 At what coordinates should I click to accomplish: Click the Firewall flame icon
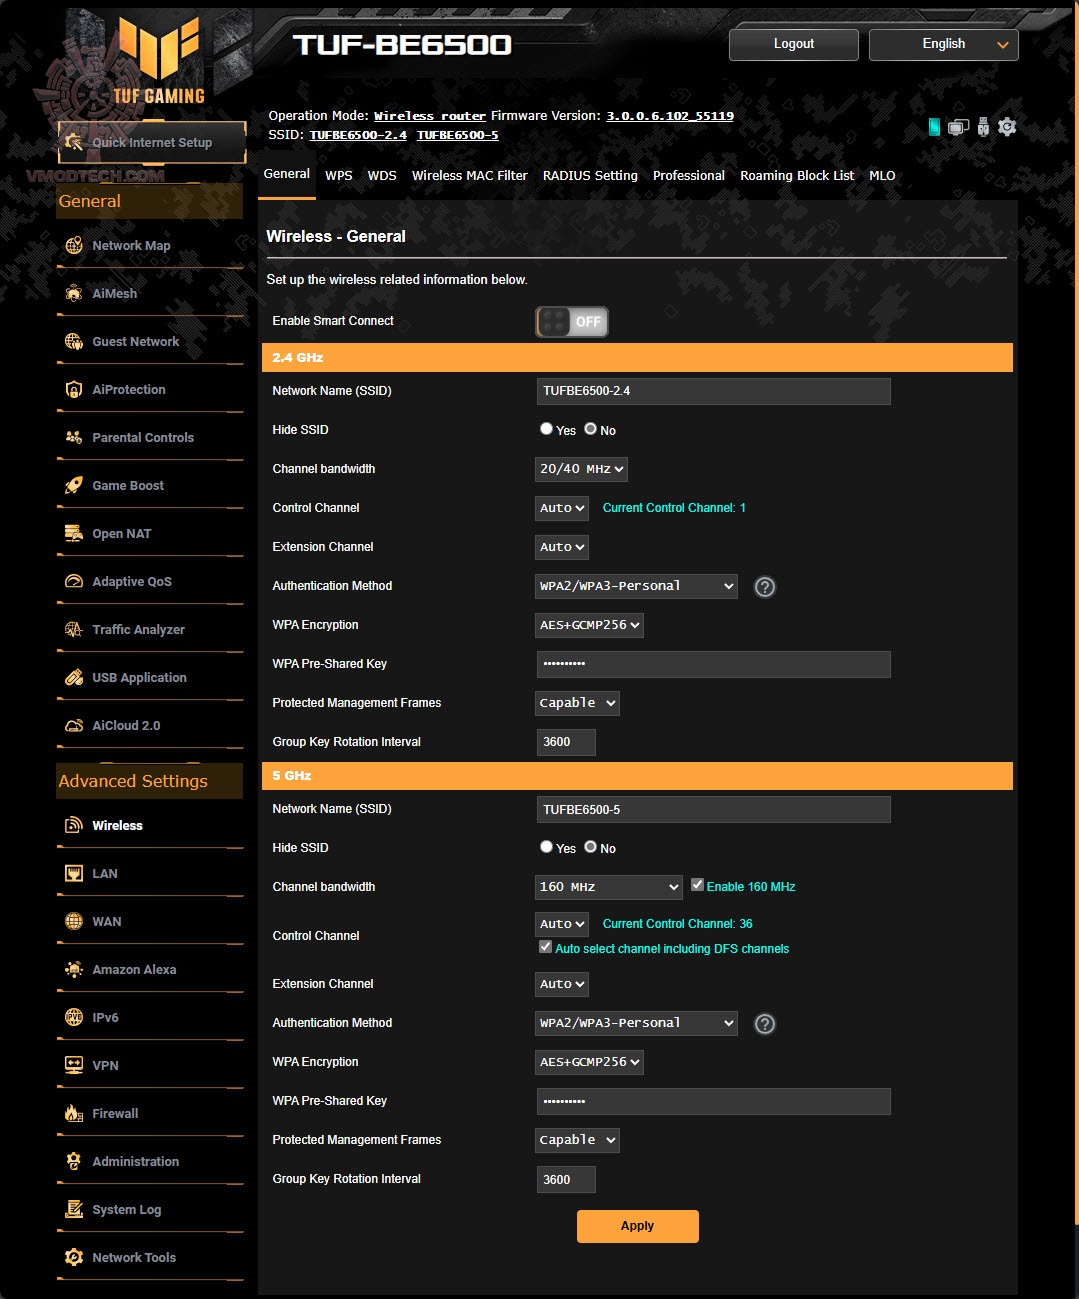[x=74, y=1113]
